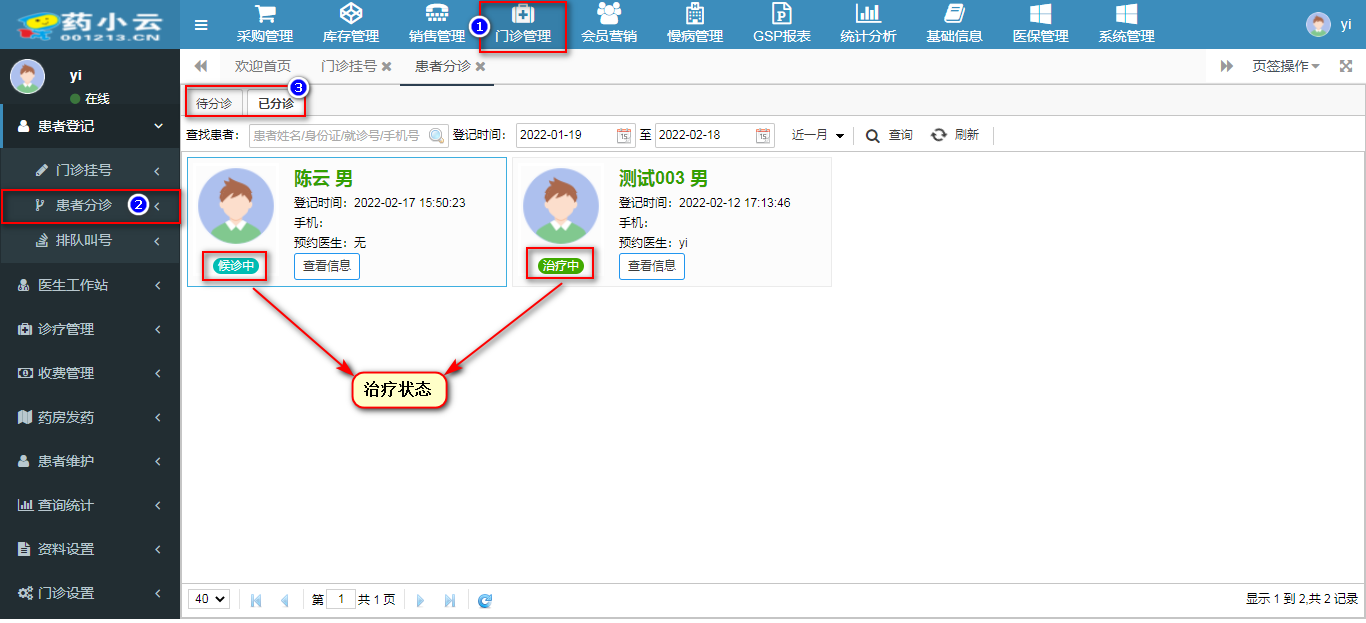Click the 候诊中 status badge
This screenshot has width=1366, height=623.
235,266
